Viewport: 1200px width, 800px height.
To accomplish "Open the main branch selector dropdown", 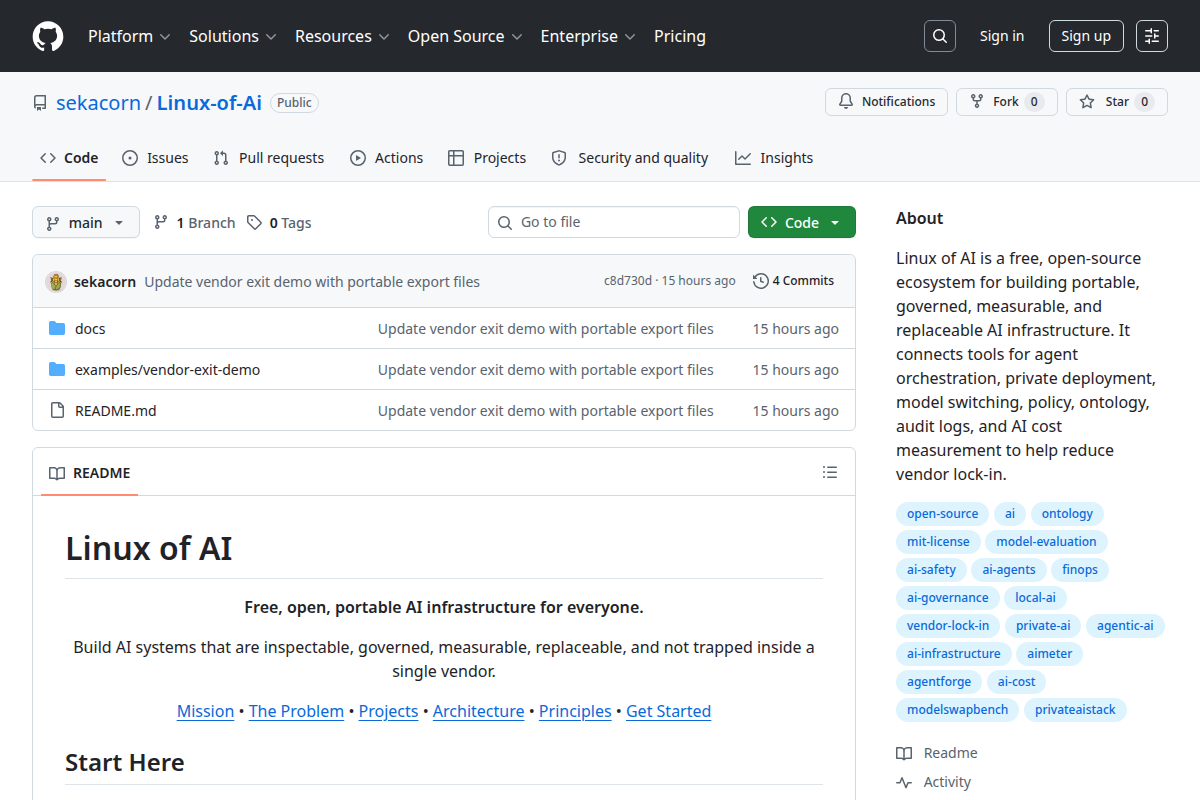I will [x=86, y=223].
